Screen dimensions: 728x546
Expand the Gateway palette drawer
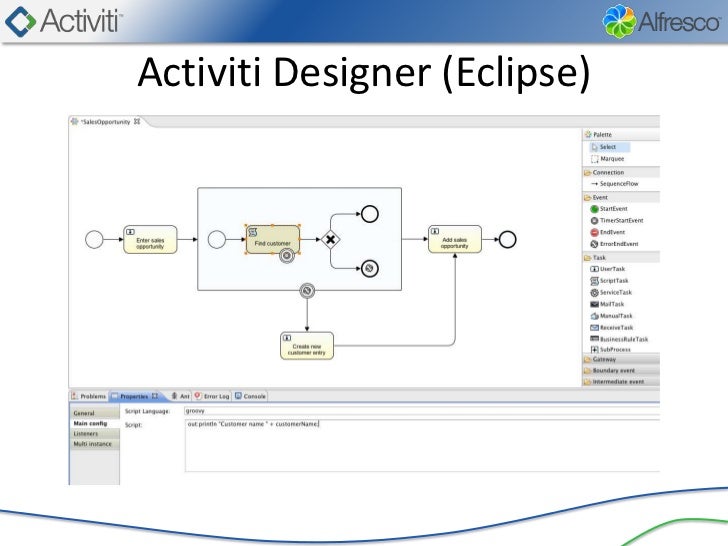tap(621, 359)
